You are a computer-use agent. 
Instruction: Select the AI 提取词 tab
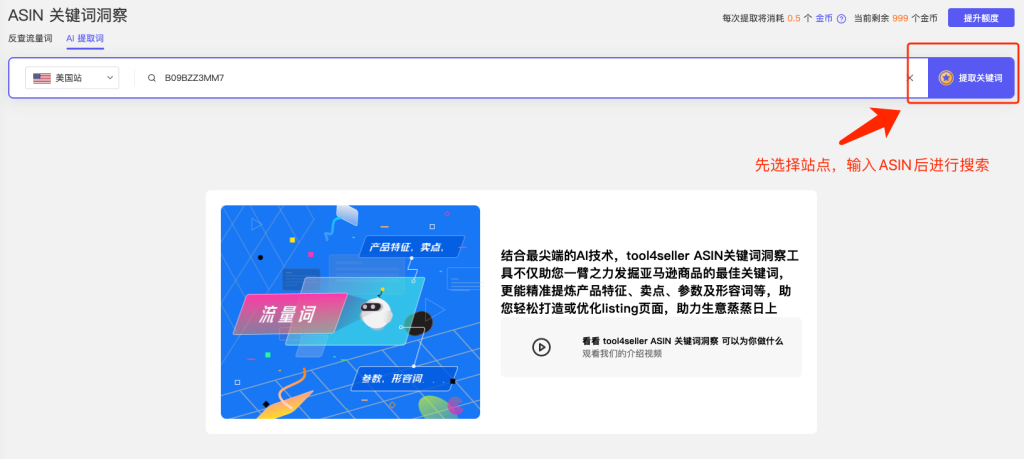pos(85,39)
